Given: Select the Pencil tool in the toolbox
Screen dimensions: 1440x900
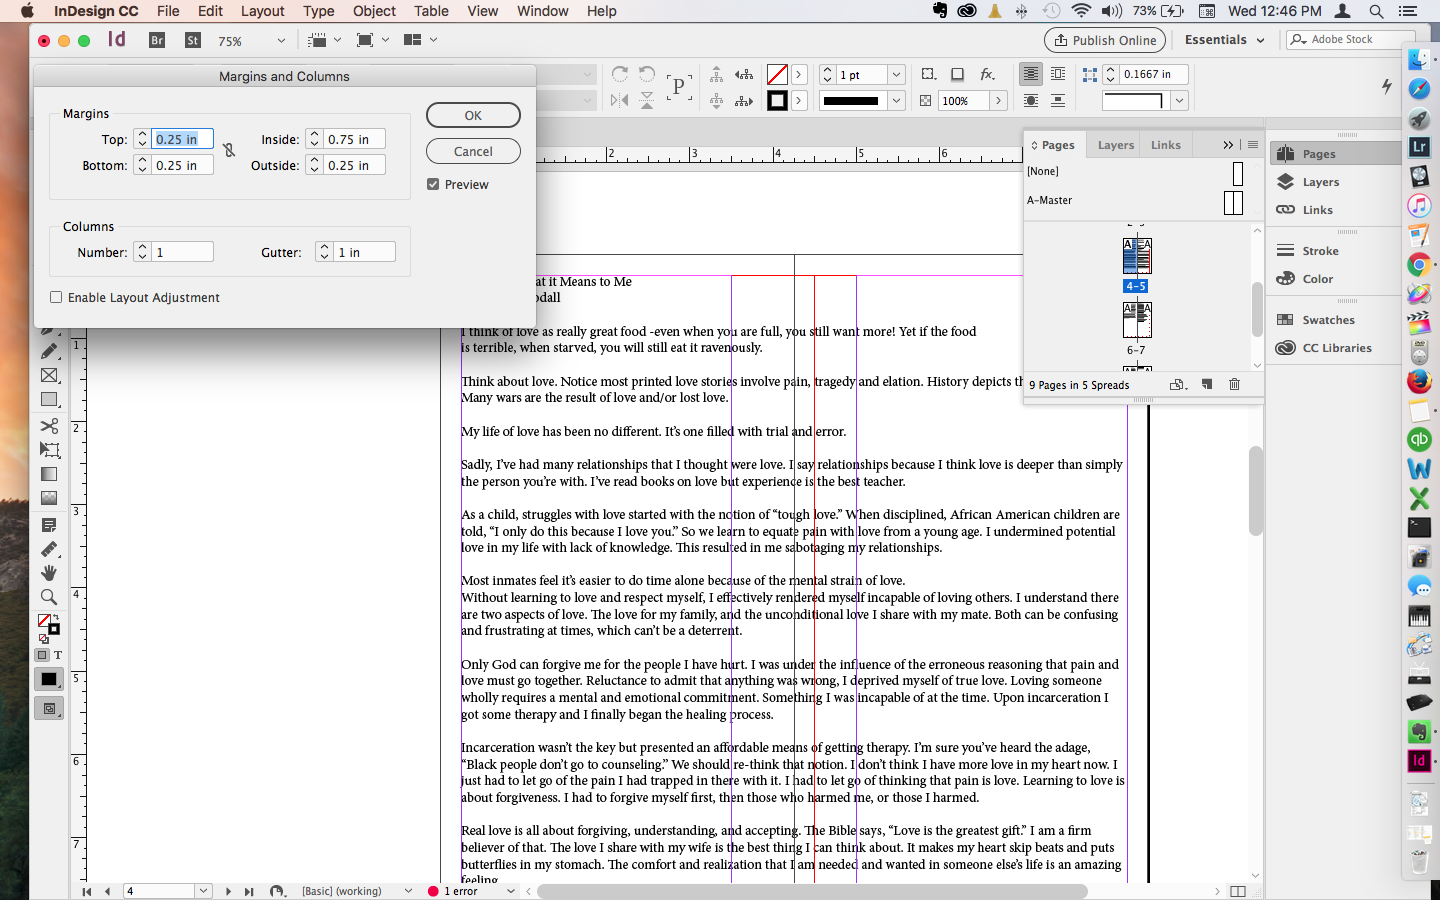Looking at the screenshot, I should point(48,351).
